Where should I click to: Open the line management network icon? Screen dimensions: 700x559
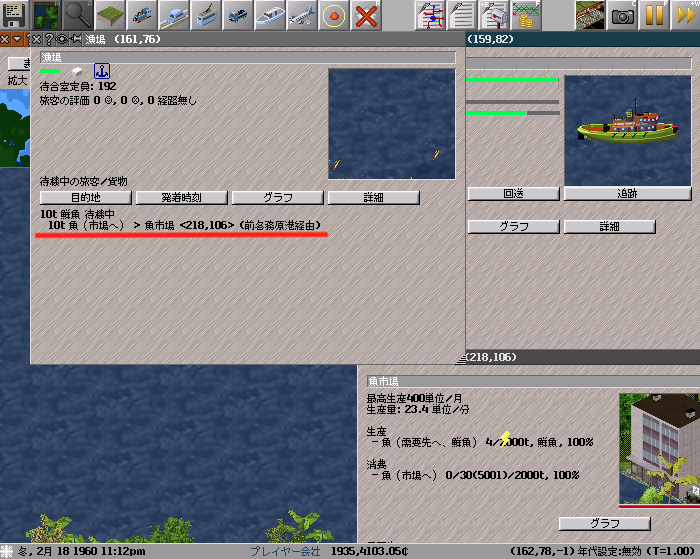click(430, 15)
